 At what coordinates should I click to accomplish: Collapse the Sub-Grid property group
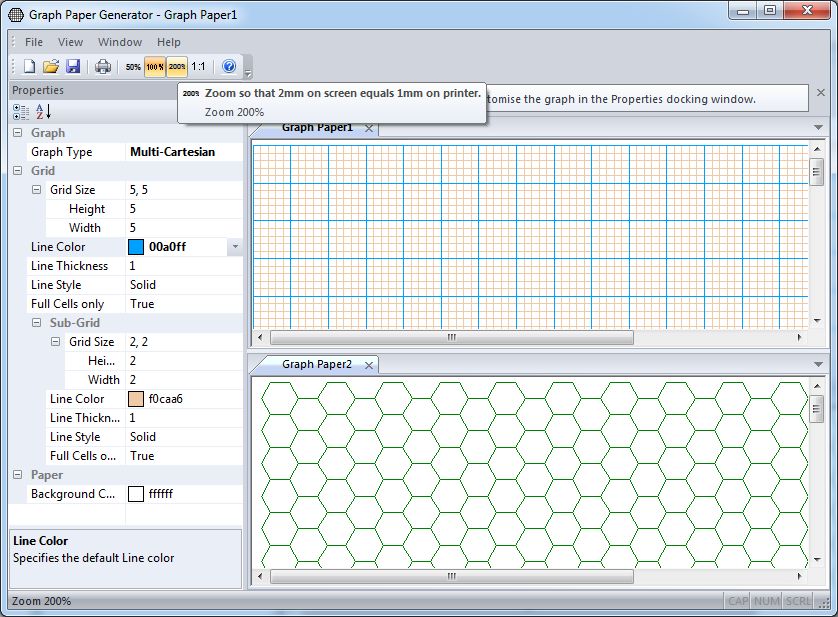tap(37, 323)
